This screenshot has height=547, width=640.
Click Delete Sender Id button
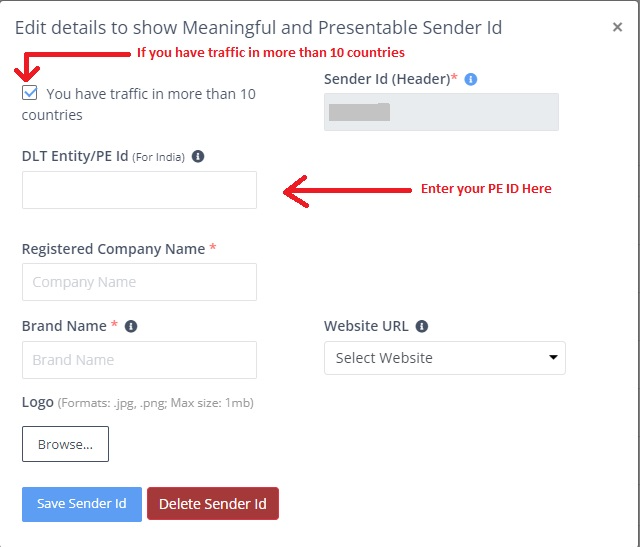pyautogui.click(x=213, y=504)
